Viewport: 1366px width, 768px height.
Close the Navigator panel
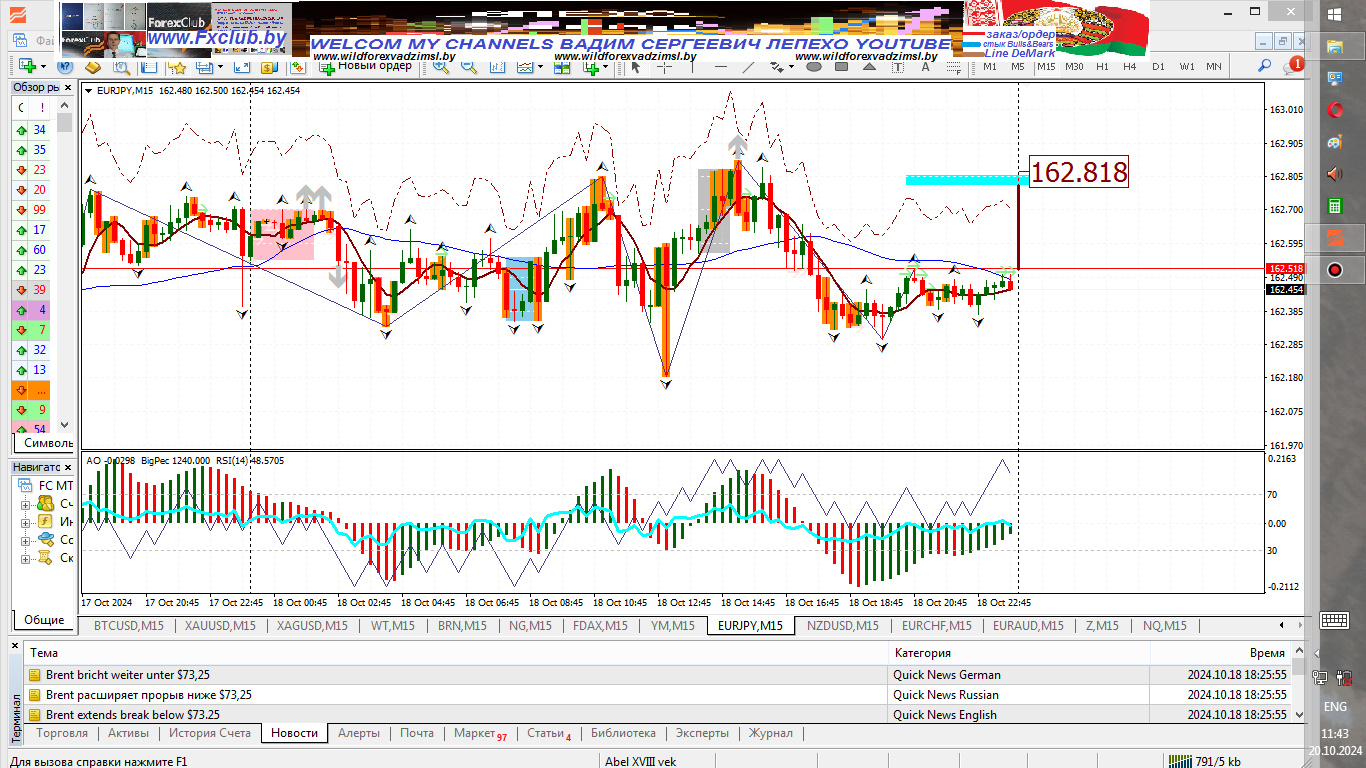[68, 467]
